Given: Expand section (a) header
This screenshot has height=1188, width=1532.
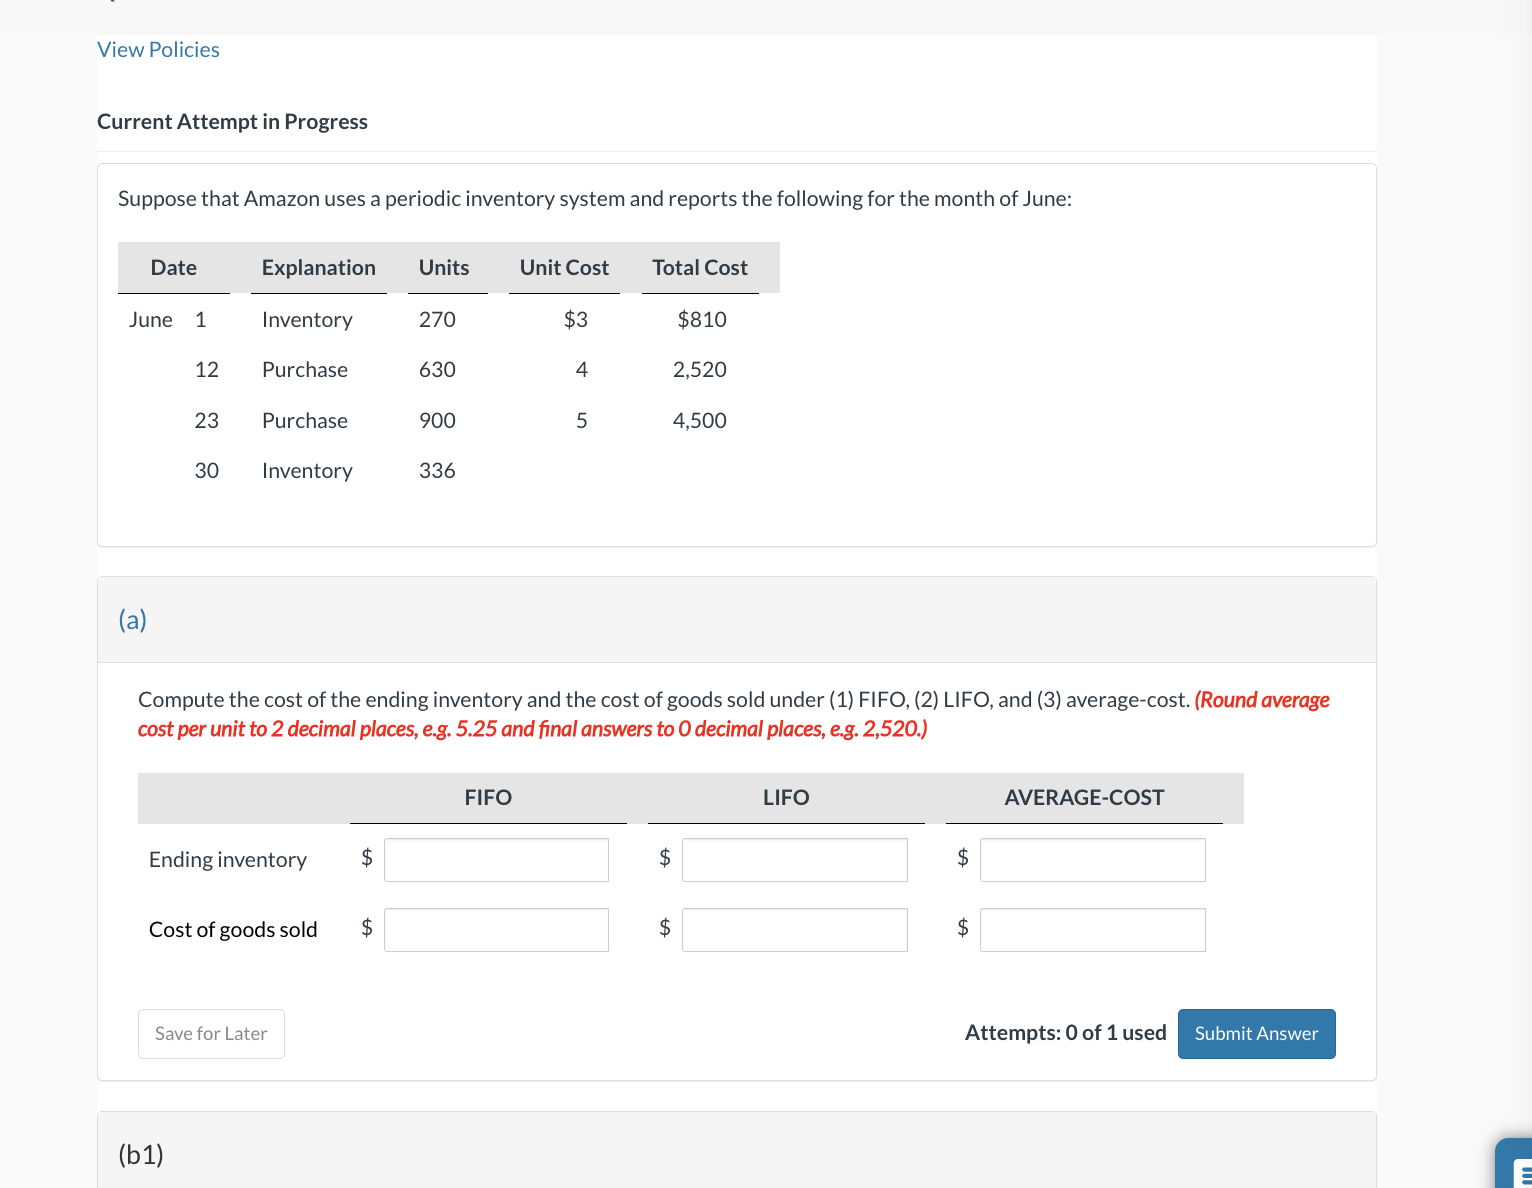Looking at the screenshot, I should (132, 620).
